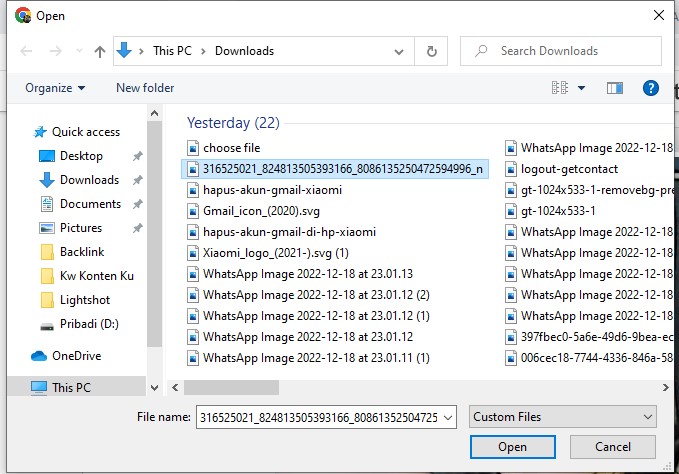The height and width of the screenshot is (474, 679).
Task: Unpin the Desktop quick access pin
Action: [x=137, y=156]
